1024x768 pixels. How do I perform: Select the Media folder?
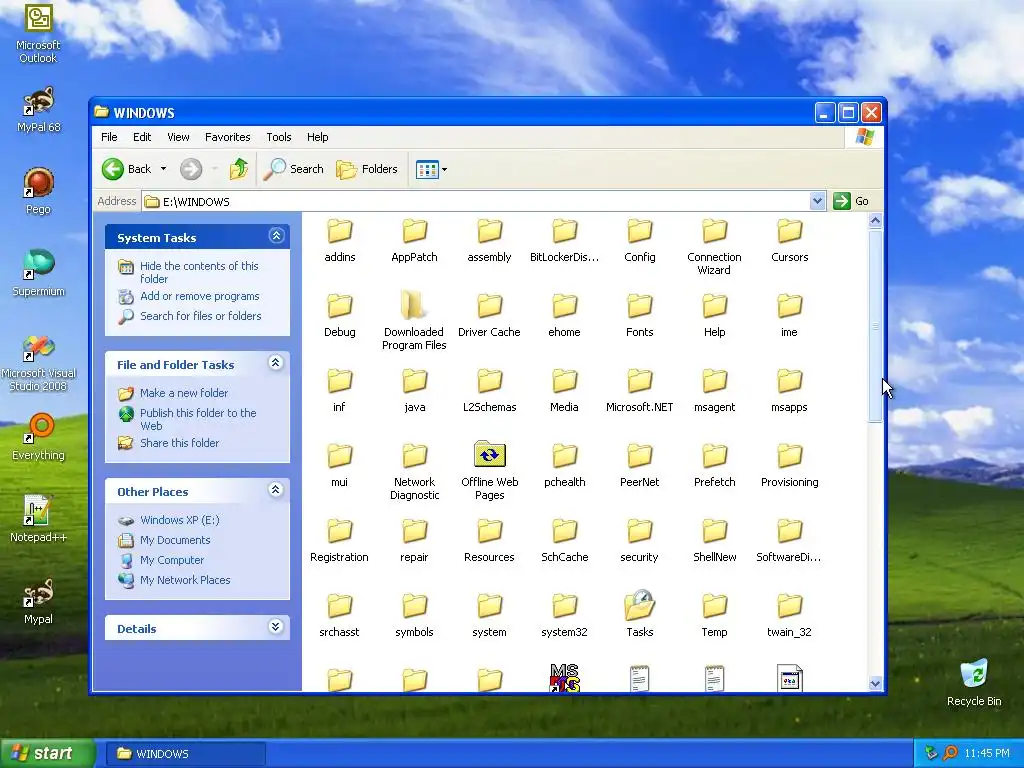coord(564,389)
